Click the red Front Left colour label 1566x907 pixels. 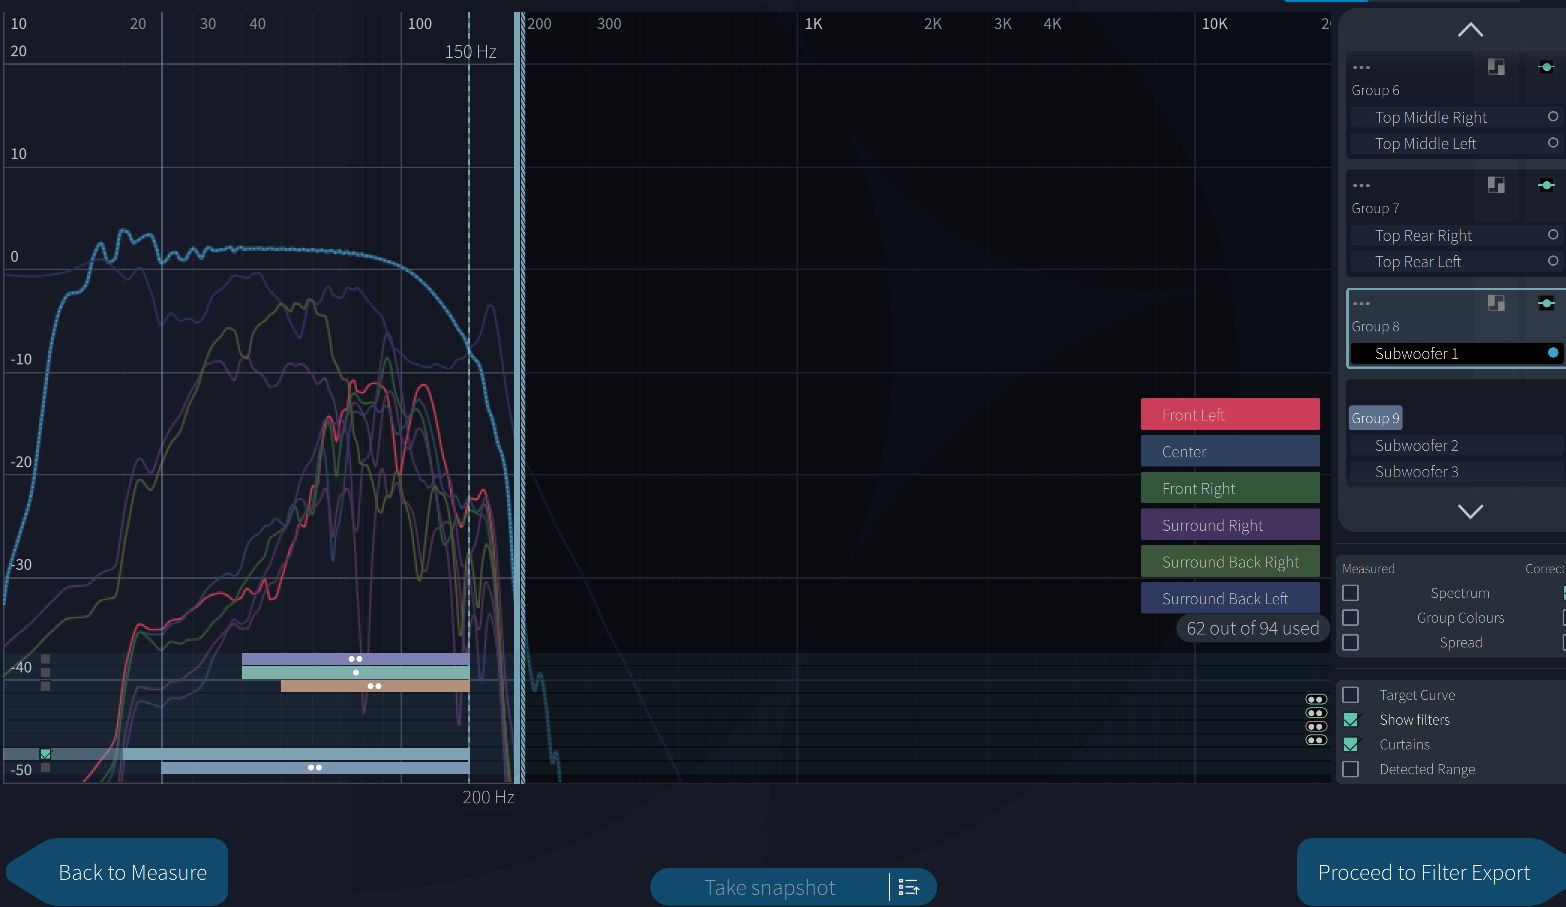[x=1229, y=415]
